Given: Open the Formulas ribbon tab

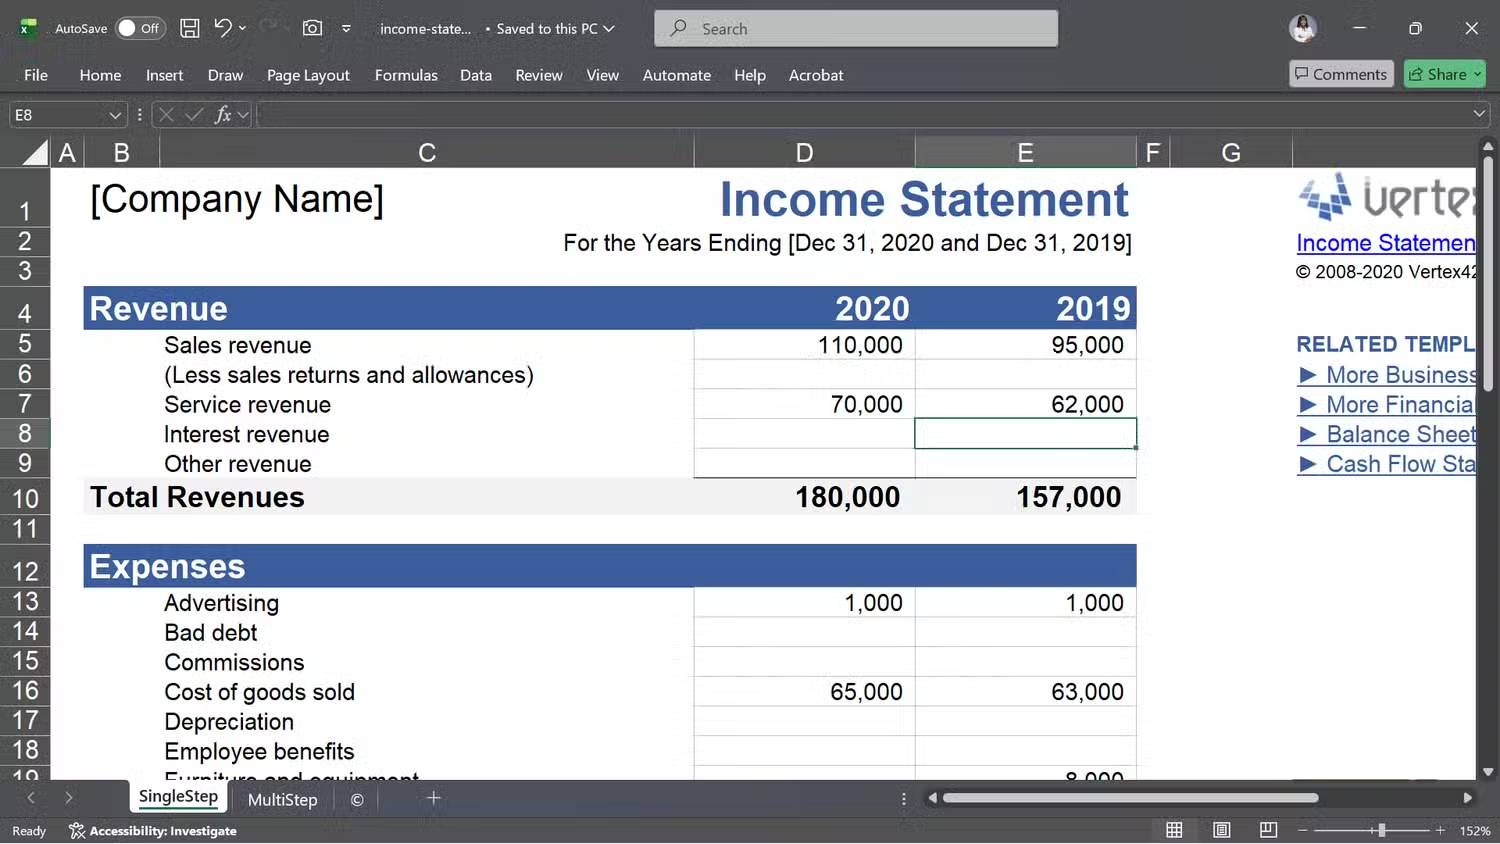Looking at the screenshot, I should click(406, 75).
